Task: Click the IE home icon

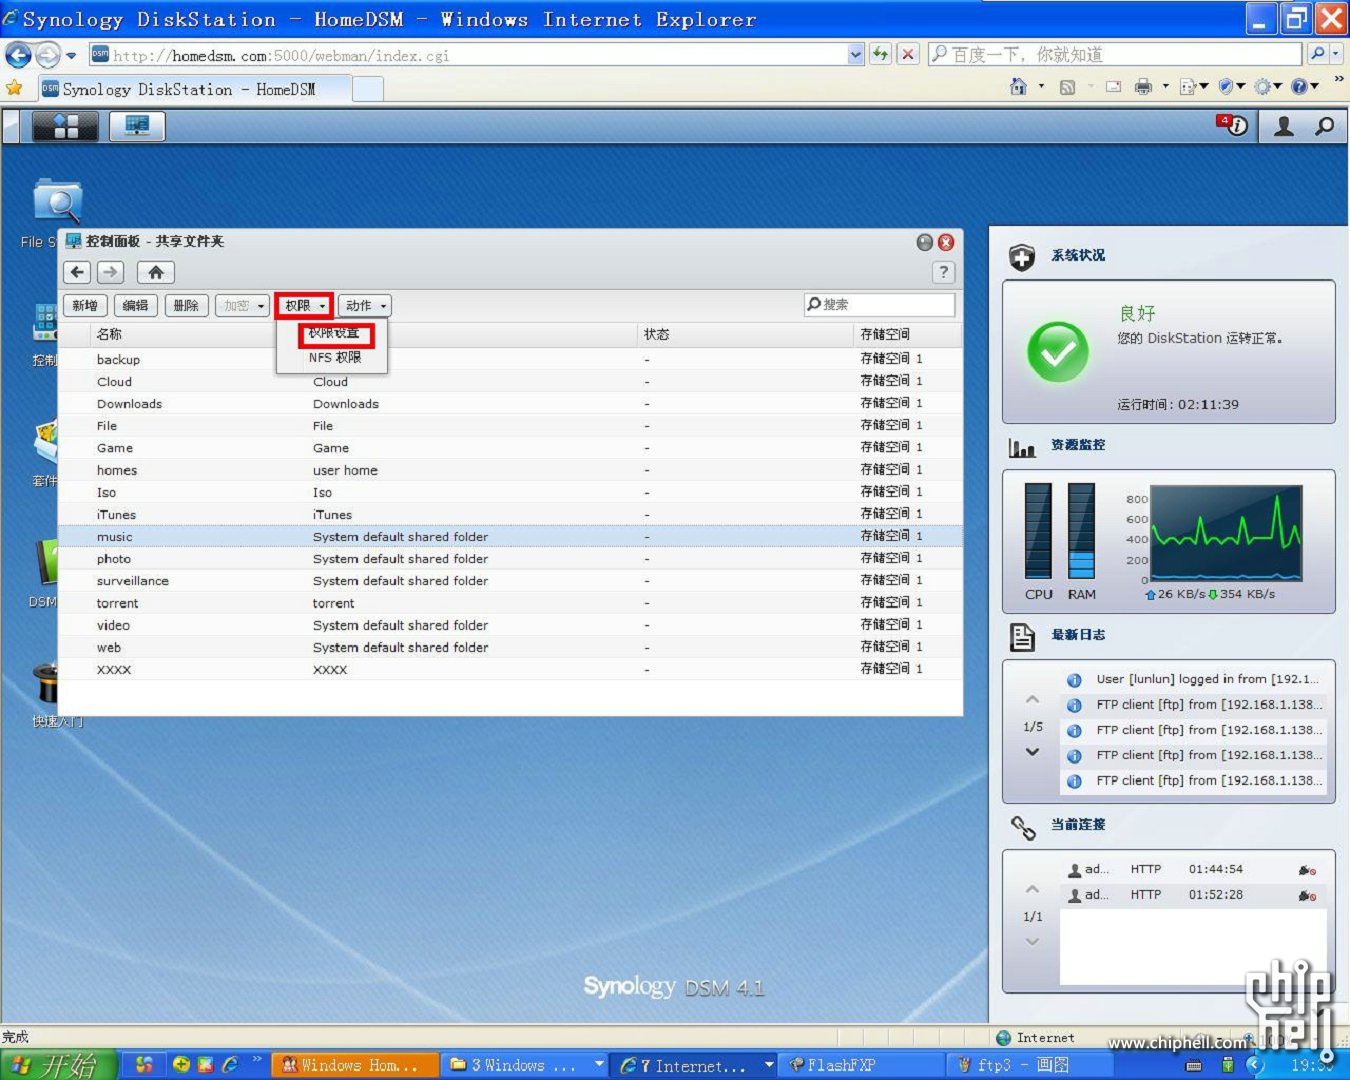Action: (1018, 87)
